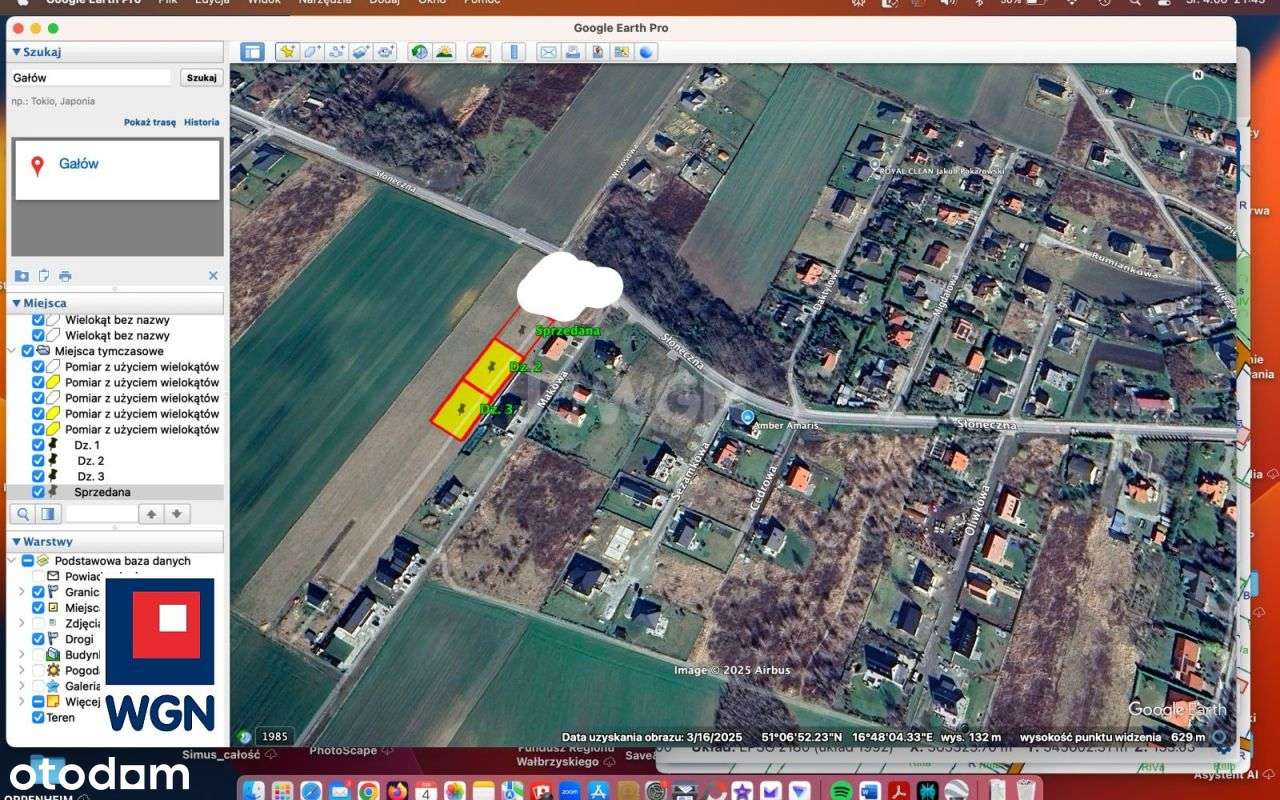Select the Add Path tool
This screenshot has height=800, width=1280.
(336, 51)
